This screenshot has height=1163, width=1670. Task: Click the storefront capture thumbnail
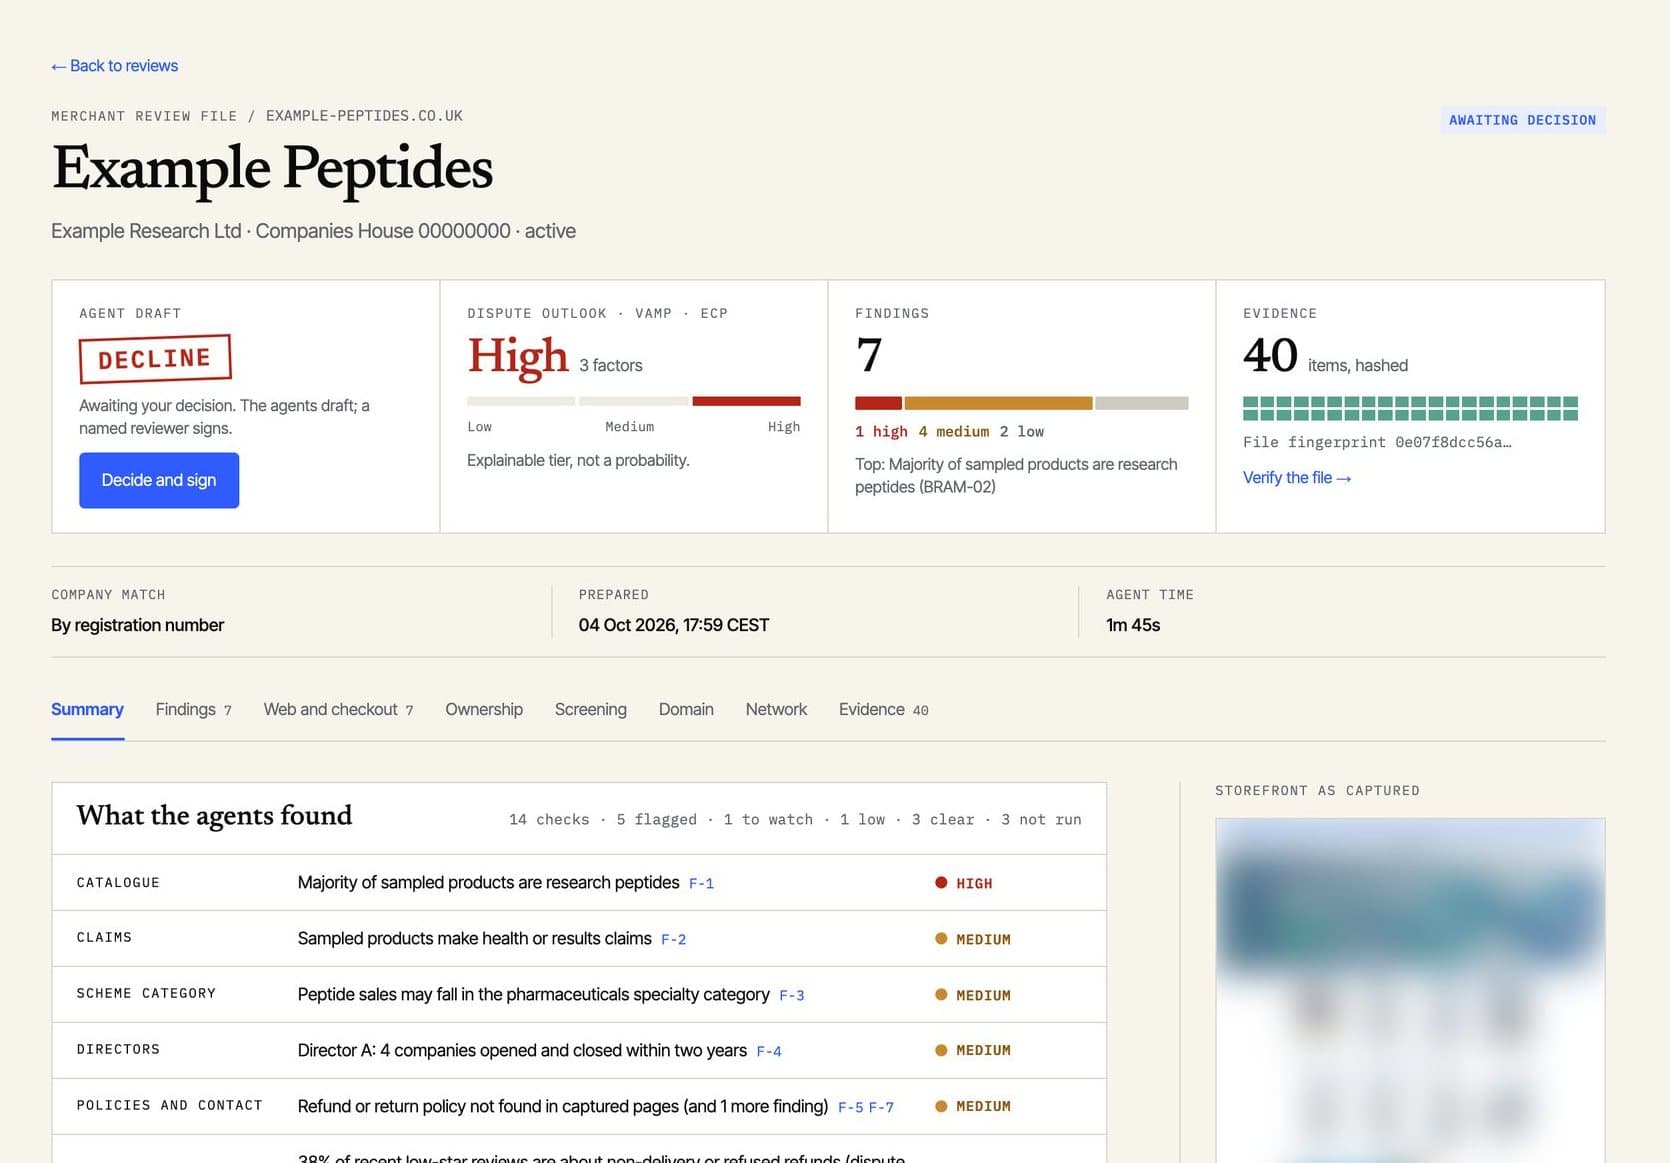coord(1410,990)
